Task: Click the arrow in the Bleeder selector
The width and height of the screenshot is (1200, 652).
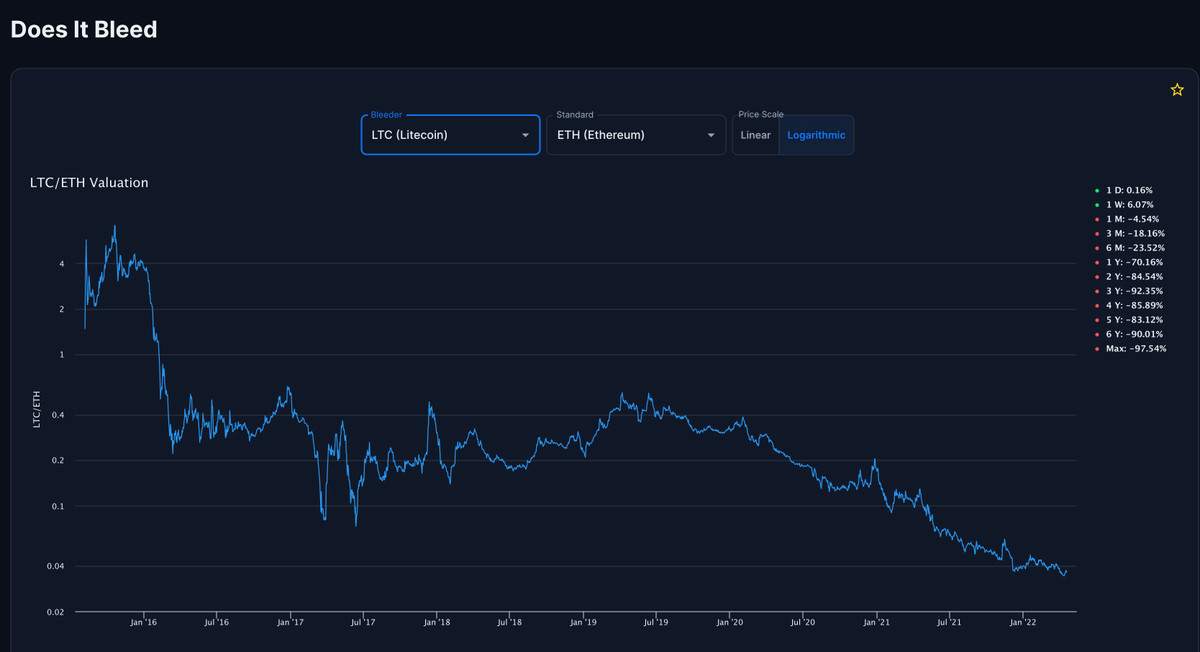Action: tap(526, 136)
